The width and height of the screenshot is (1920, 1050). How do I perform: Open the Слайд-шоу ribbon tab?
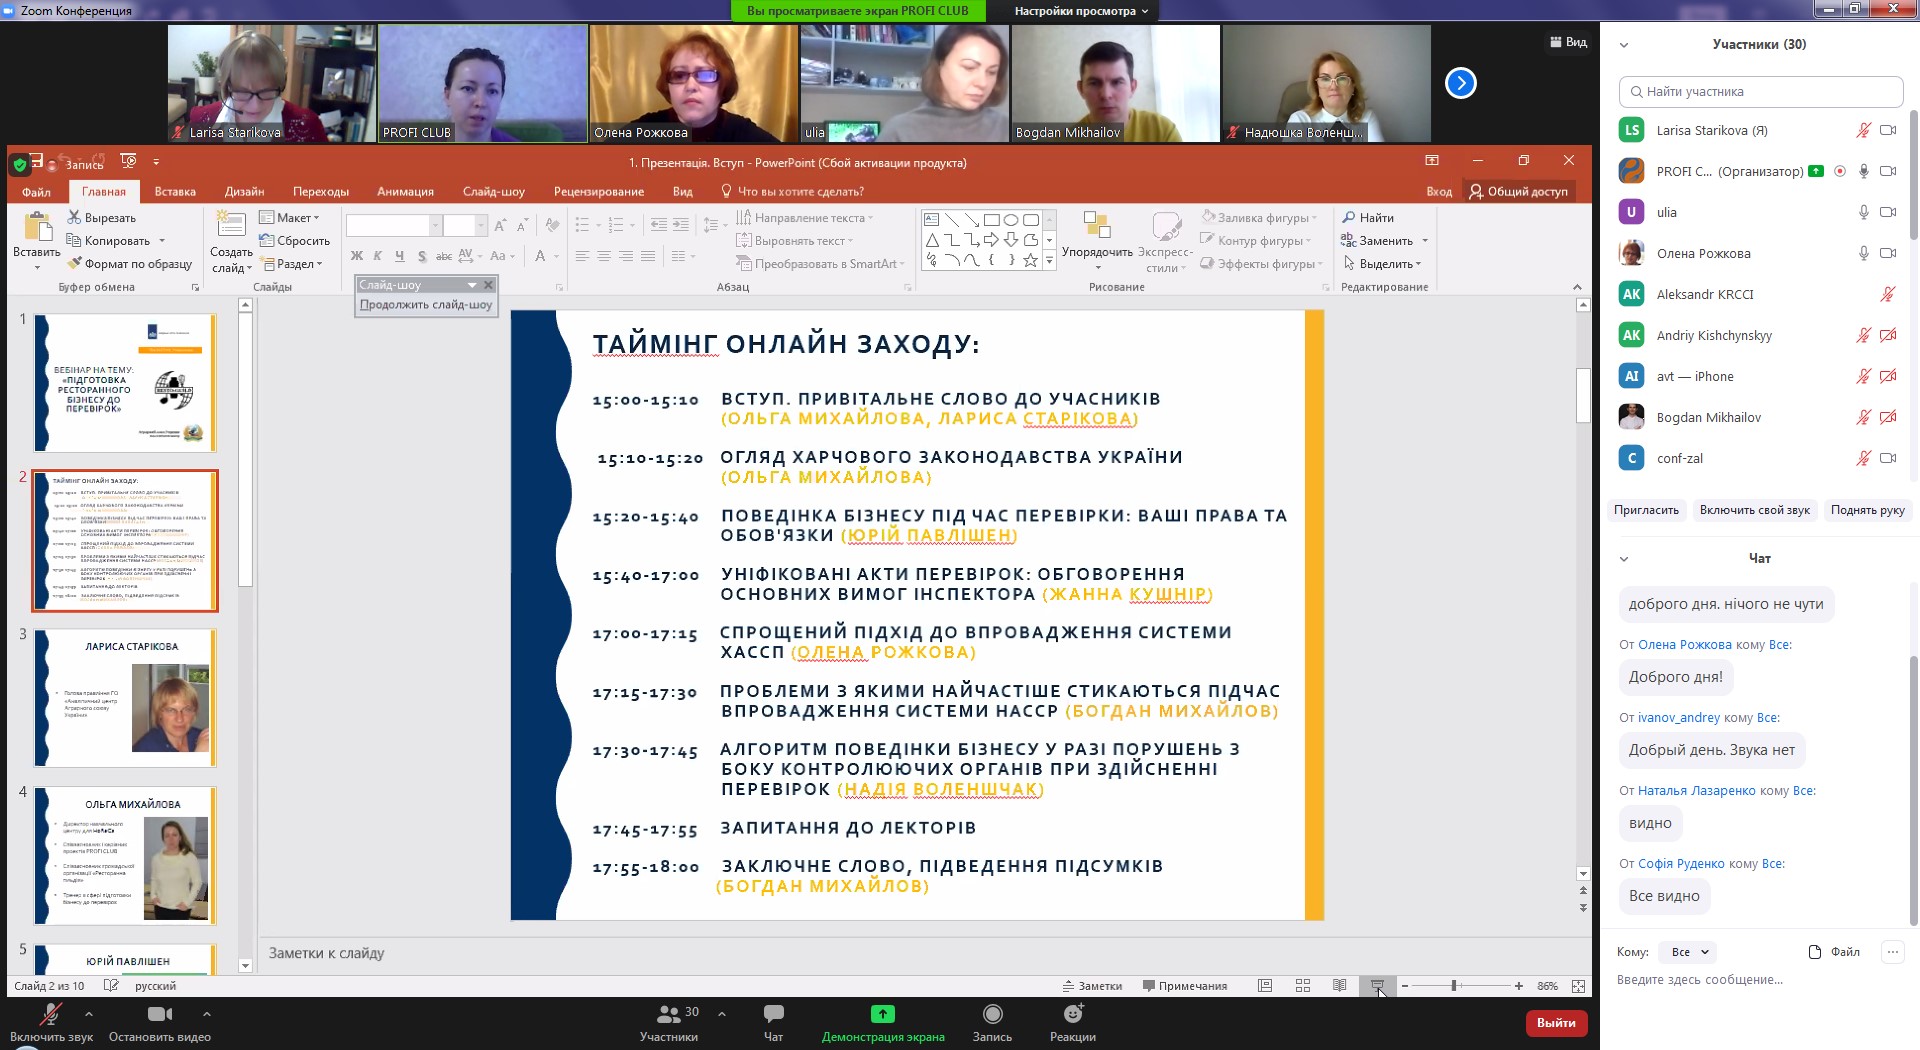click(494, 191)
